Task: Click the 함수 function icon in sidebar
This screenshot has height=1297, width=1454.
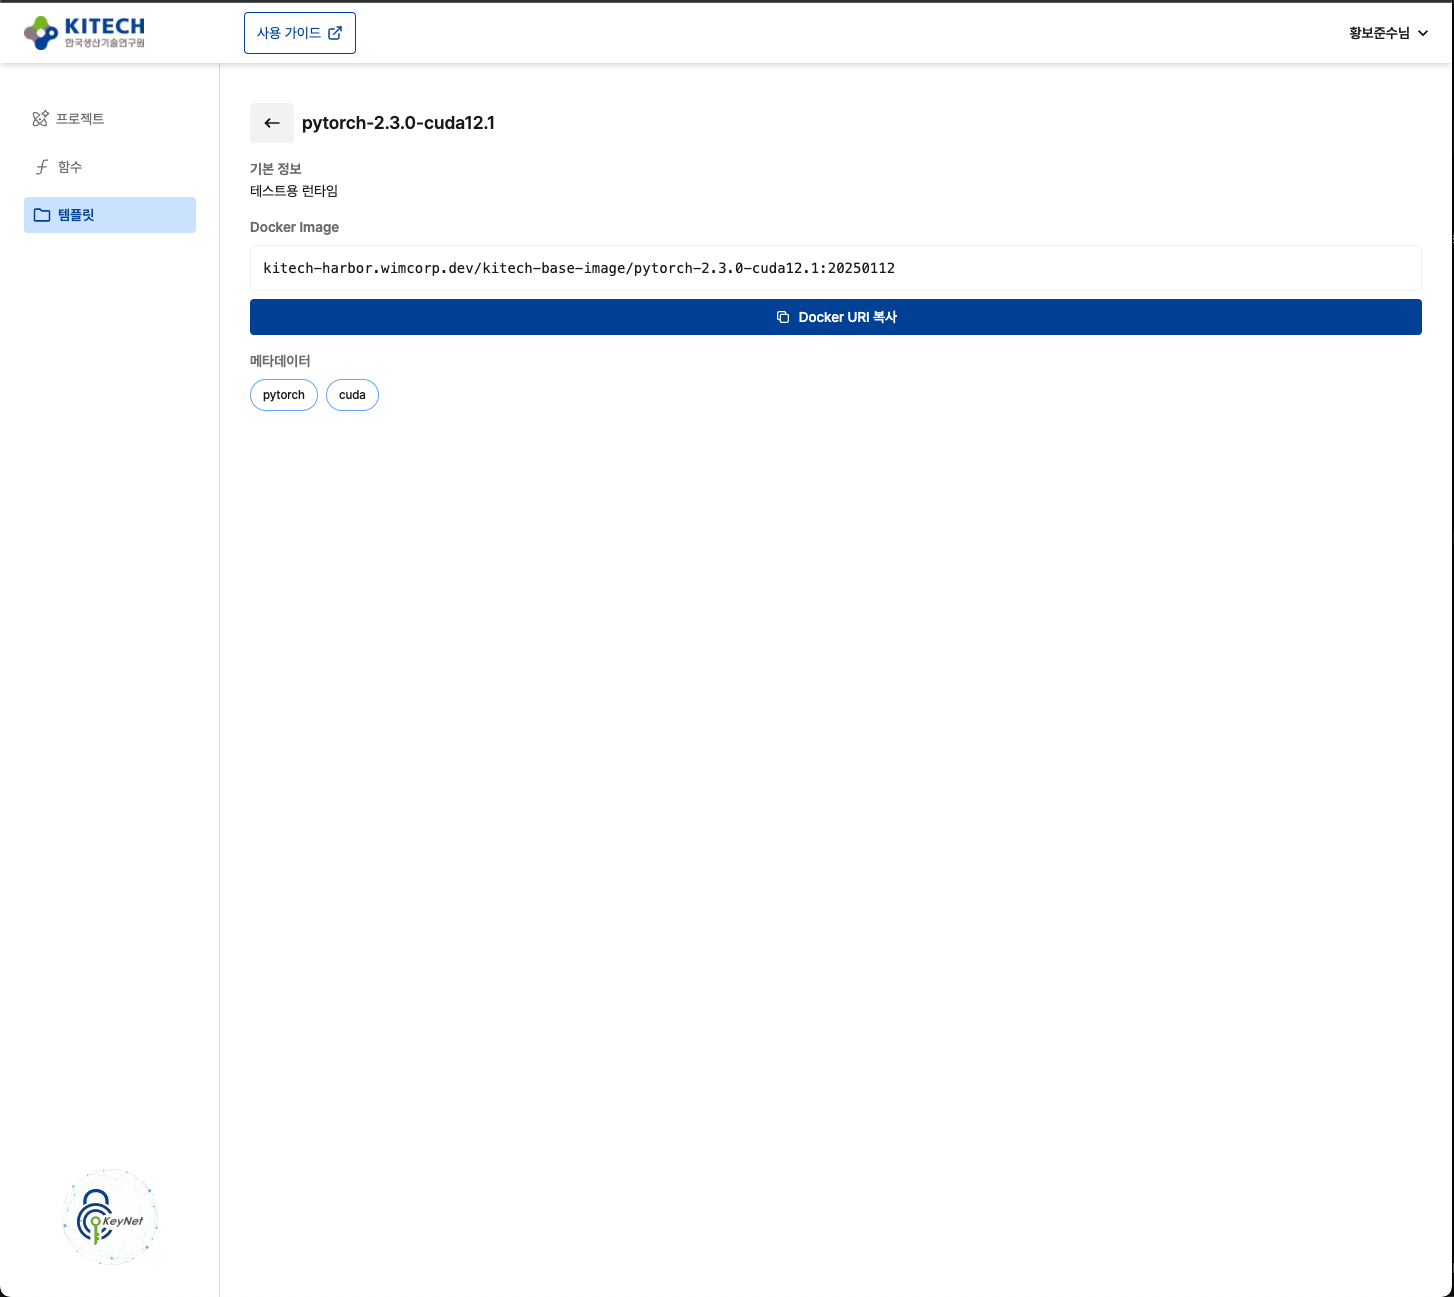Action: pos(41,167)
